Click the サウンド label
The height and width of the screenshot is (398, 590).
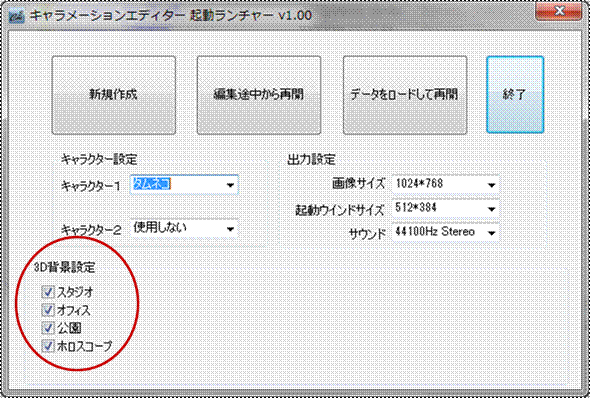pyautogui.click(x=367, y=234)
